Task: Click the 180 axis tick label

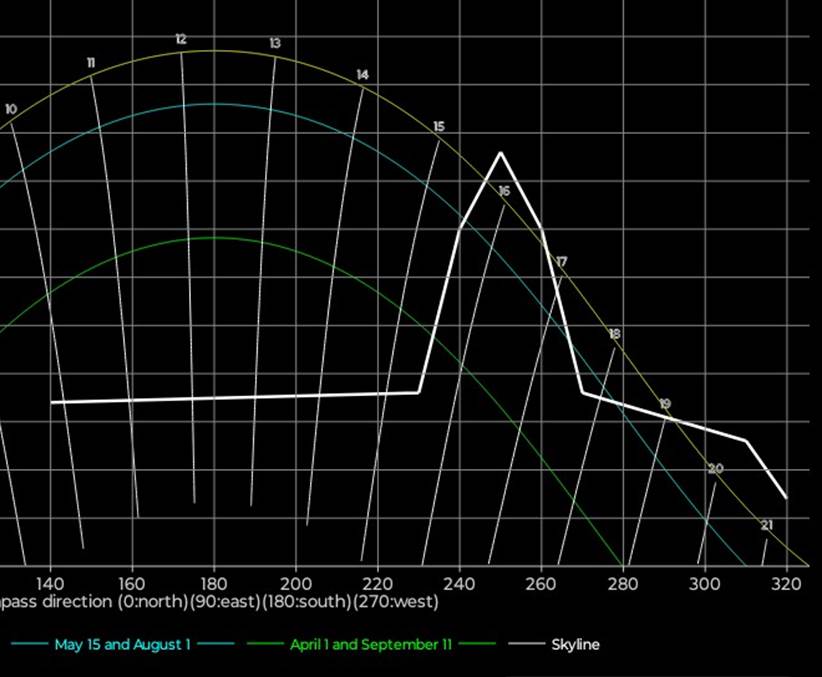Action: click(x=213, y=583)
